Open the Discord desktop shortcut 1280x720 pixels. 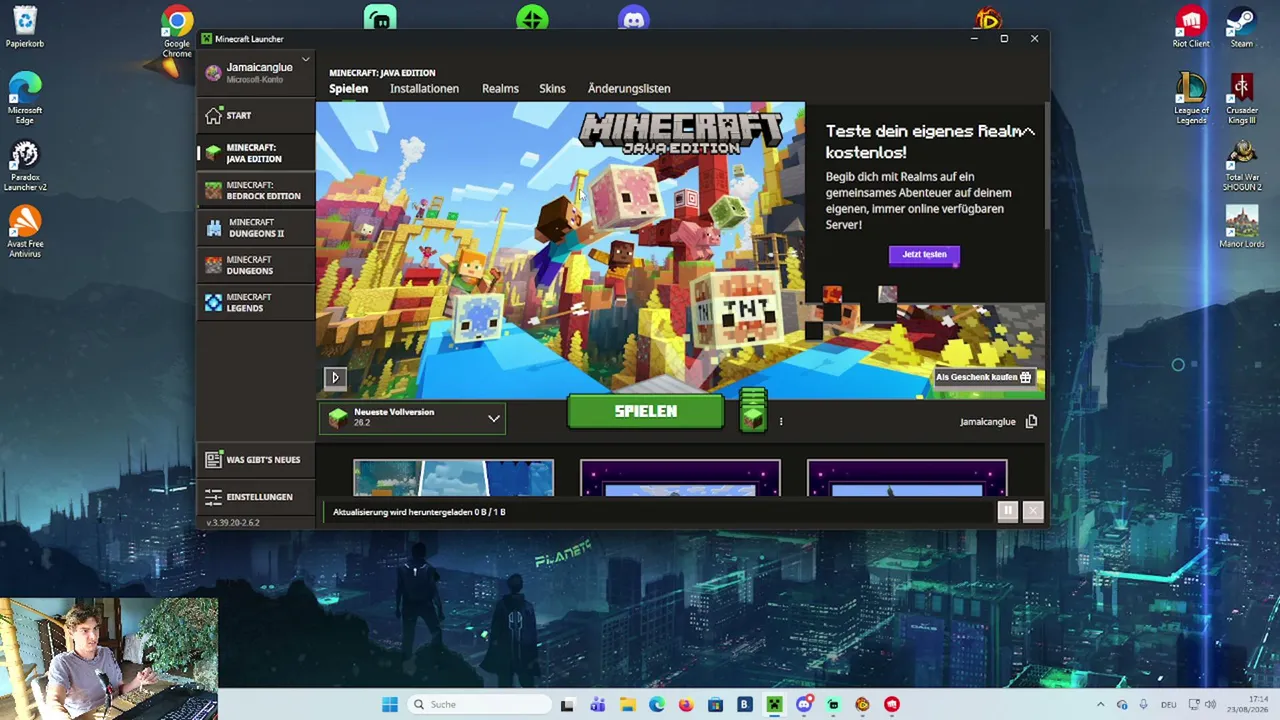[634, 18]
